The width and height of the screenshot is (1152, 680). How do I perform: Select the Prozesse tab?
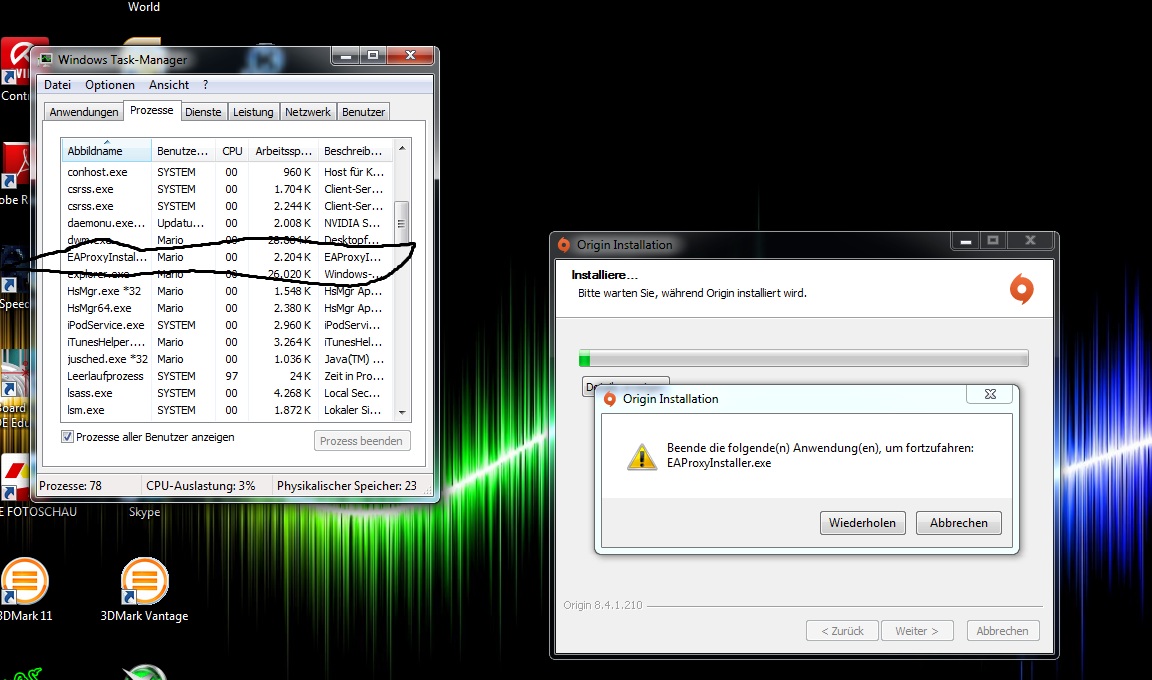(x=151, y=110)
